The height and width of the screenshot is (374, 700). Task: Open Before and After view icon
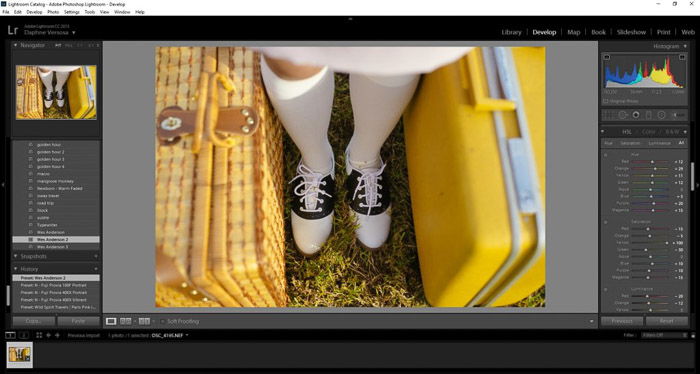click(x=126, y=321)
